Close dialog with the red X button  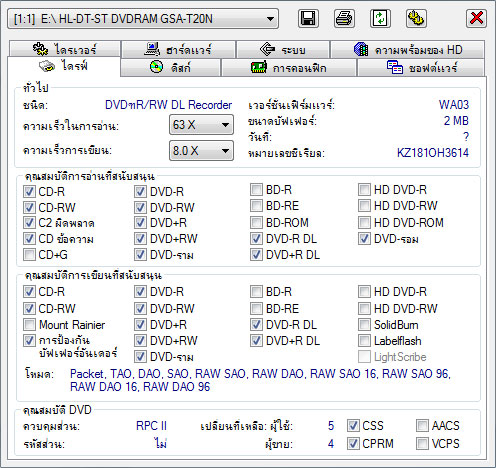pyautogui.click(x=476, y=18)
